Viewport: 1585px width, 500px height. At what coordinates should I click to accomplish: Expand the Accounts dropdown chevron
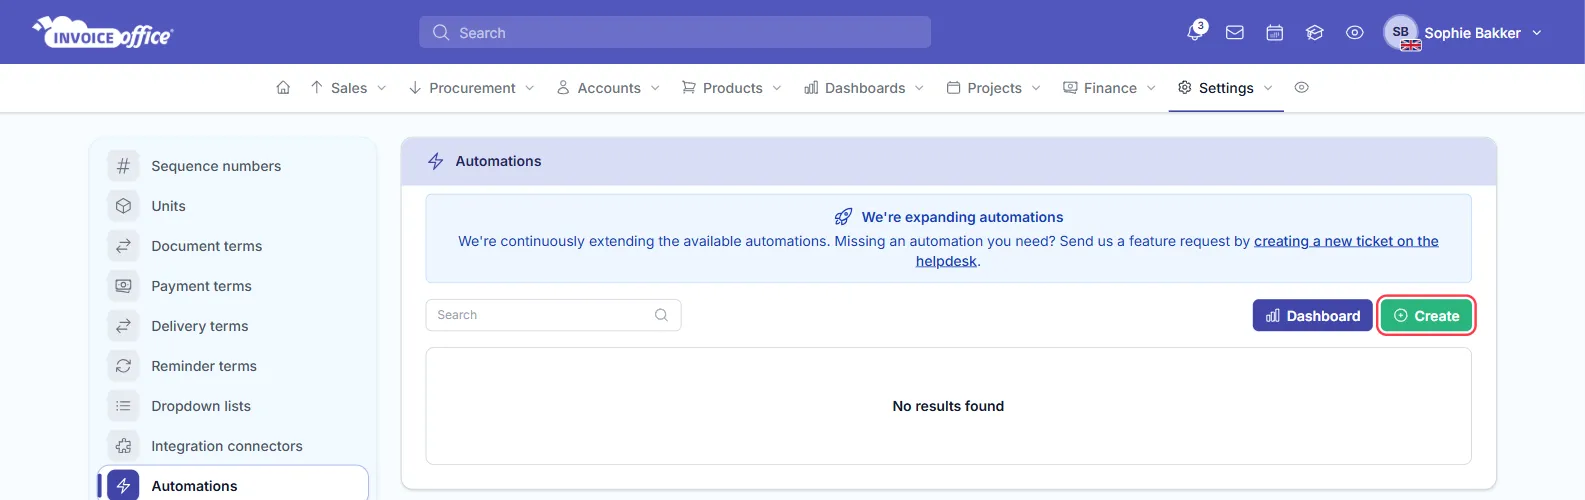[x=656, y=88]
